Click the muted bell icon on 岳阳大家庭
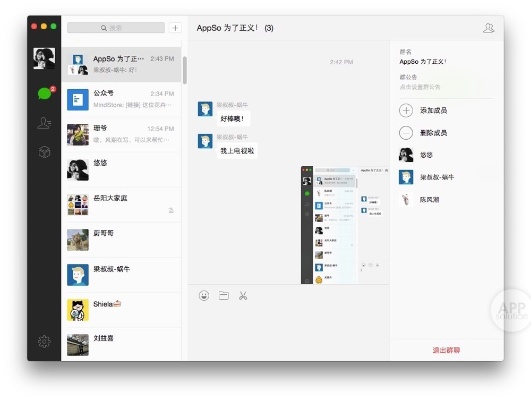 click(171, 211)
